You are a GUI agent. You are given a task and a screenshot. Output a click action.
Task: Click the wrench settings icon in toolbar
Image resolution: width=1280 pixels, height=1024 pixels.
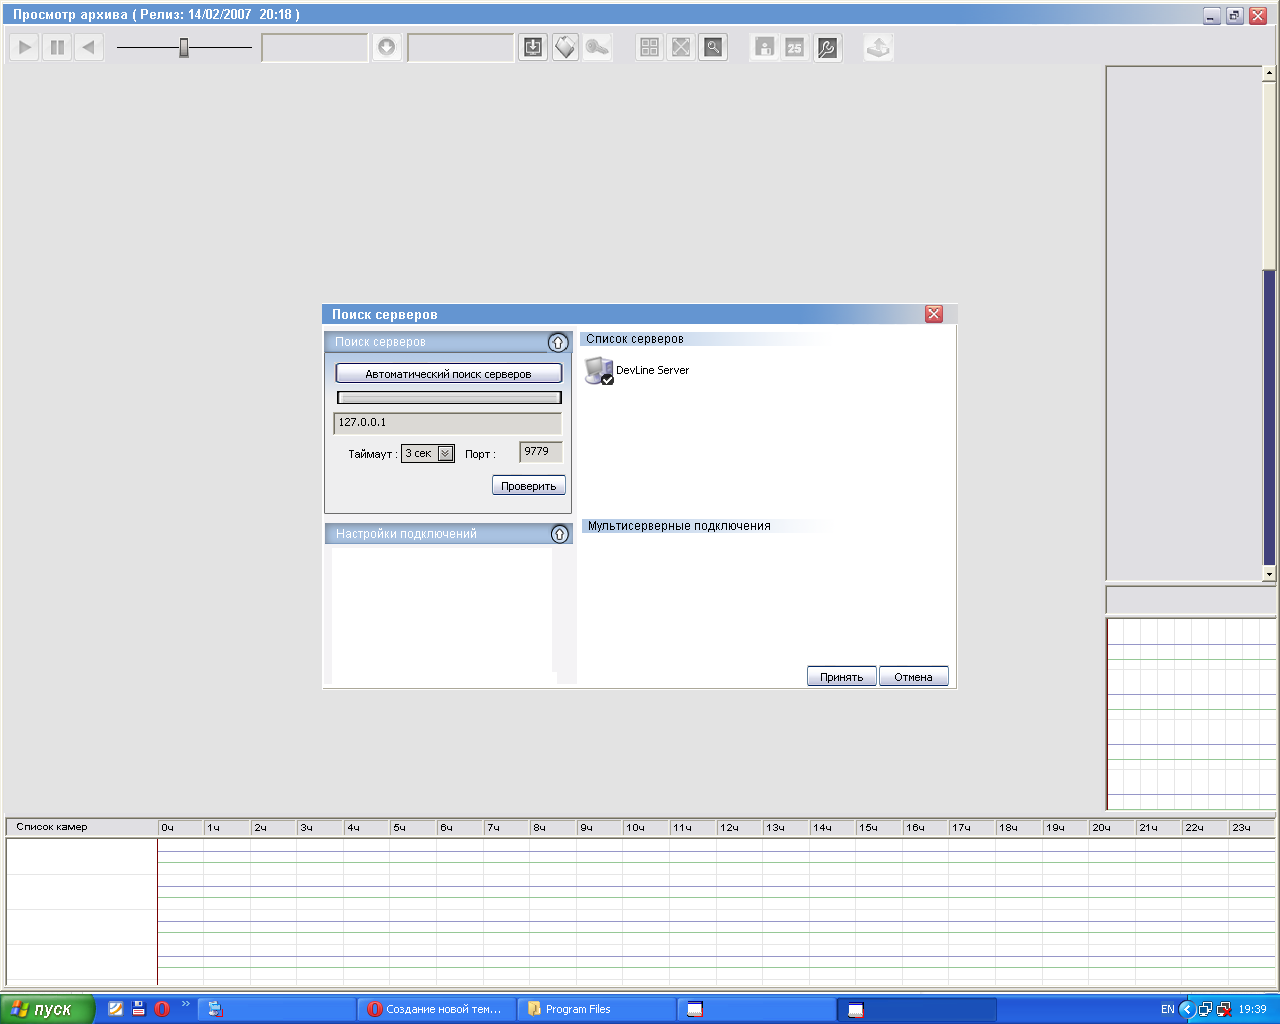827,47
